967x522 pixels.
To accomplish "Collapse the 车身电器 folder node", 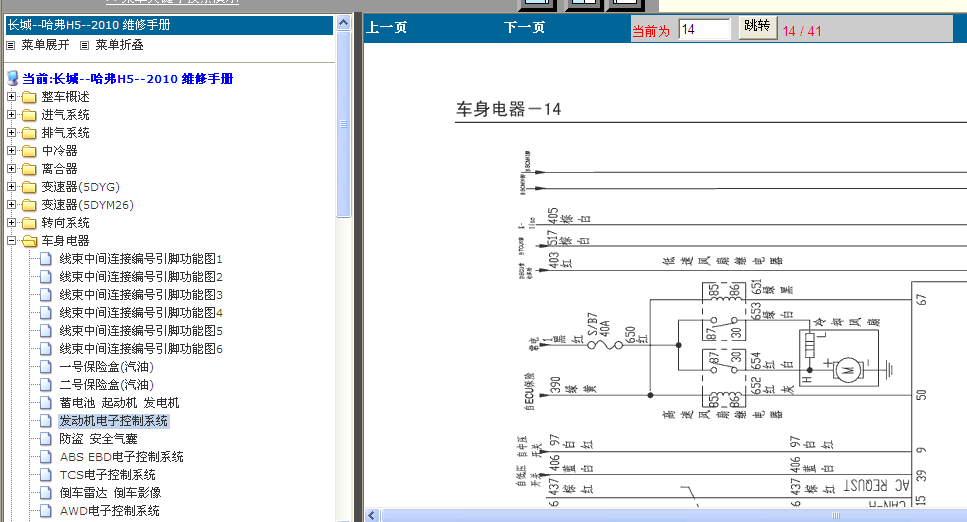I will tap(11, 241).
